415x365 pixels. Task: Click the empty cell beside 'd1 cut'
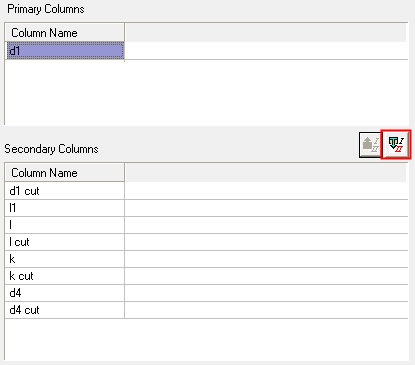click(x=266, y=191)
